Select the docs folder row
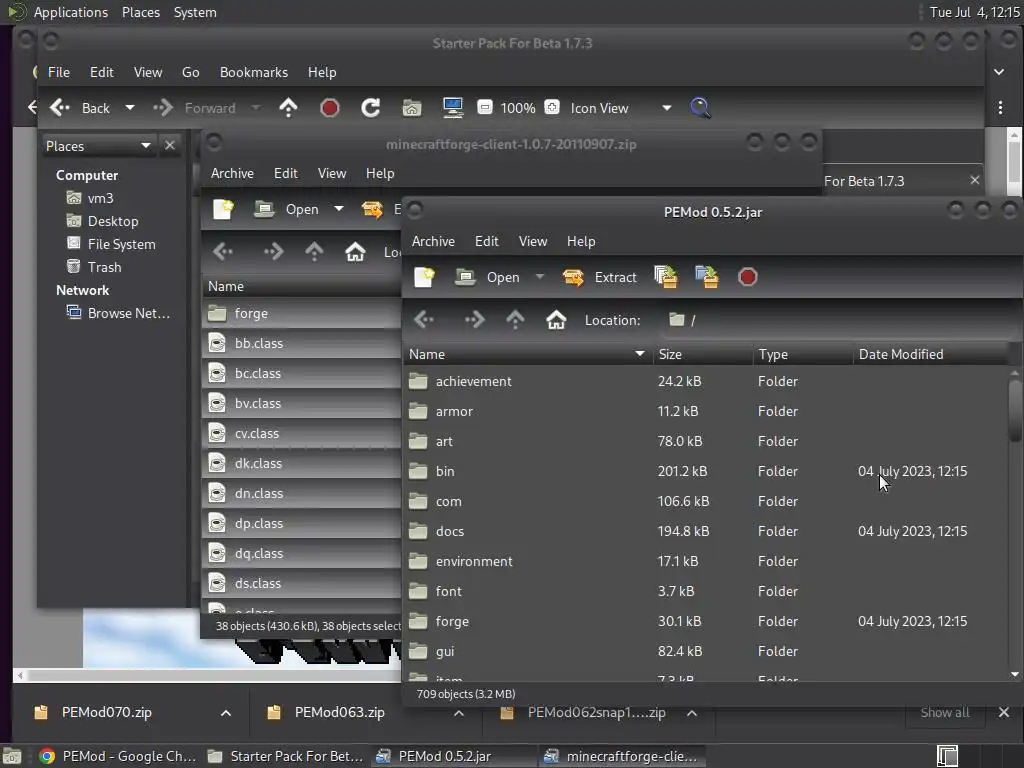Viewport: 1024px width, 768px height. (705, 532)
